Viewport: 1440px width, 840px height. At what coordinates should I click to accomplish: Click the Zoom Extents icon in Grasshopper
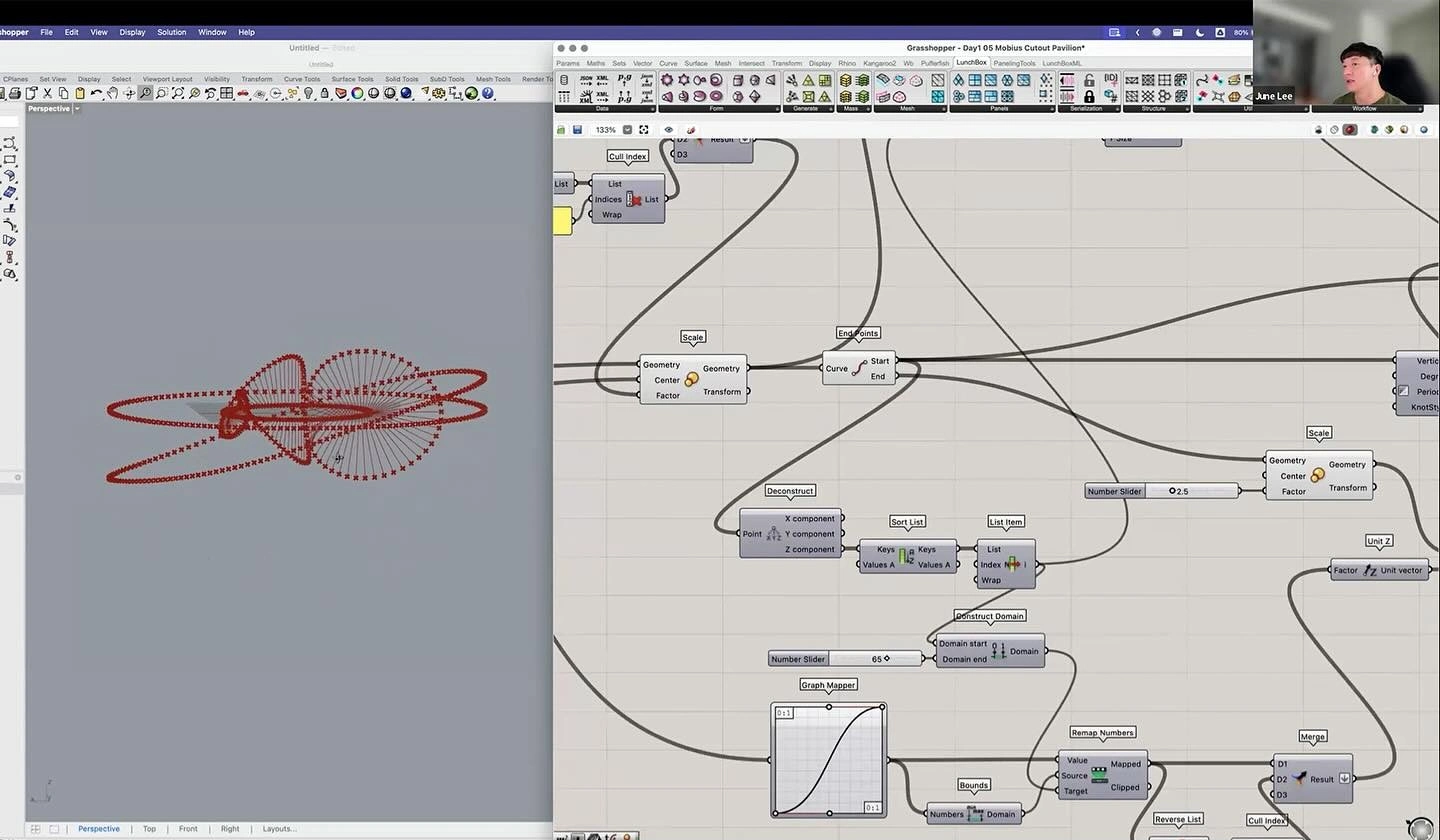click(643, 129)
